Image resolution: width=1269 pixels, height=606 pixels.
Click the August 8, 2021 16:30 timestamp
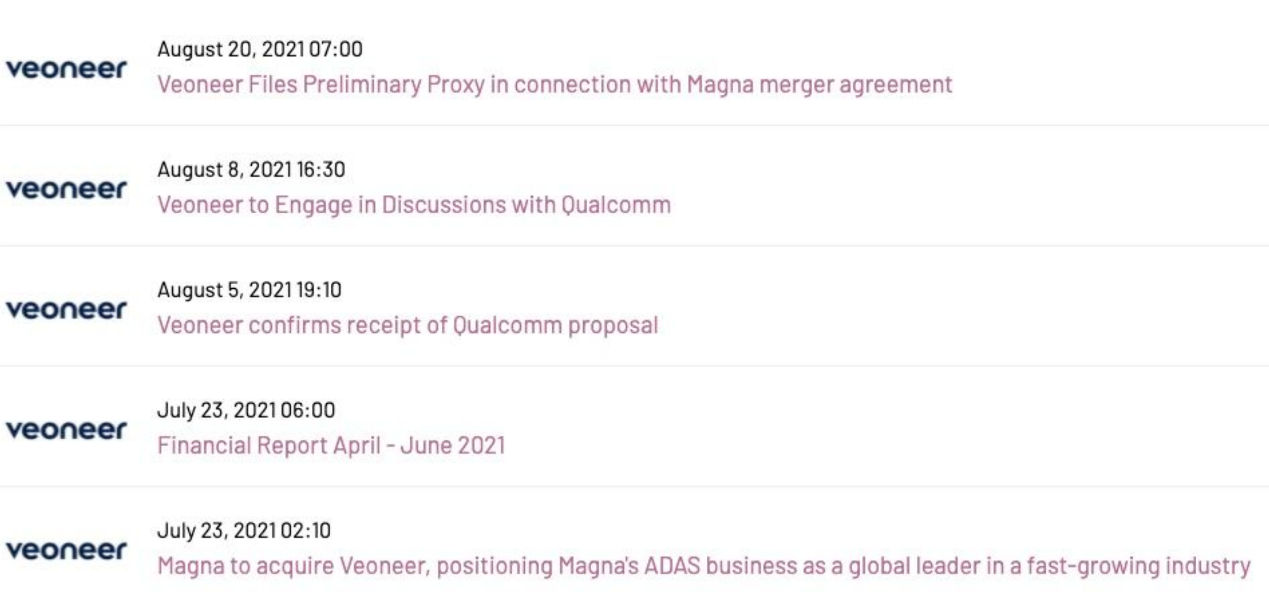251,170
